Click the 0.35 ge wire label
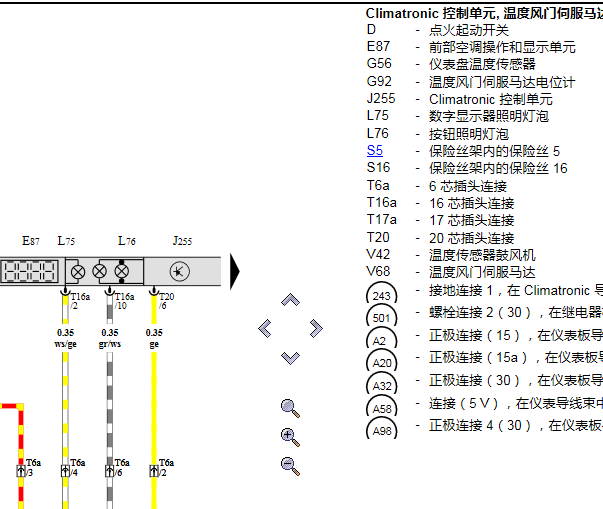This screenshot has height=509, width=603. pyautogui.click(x=154, y=338)
